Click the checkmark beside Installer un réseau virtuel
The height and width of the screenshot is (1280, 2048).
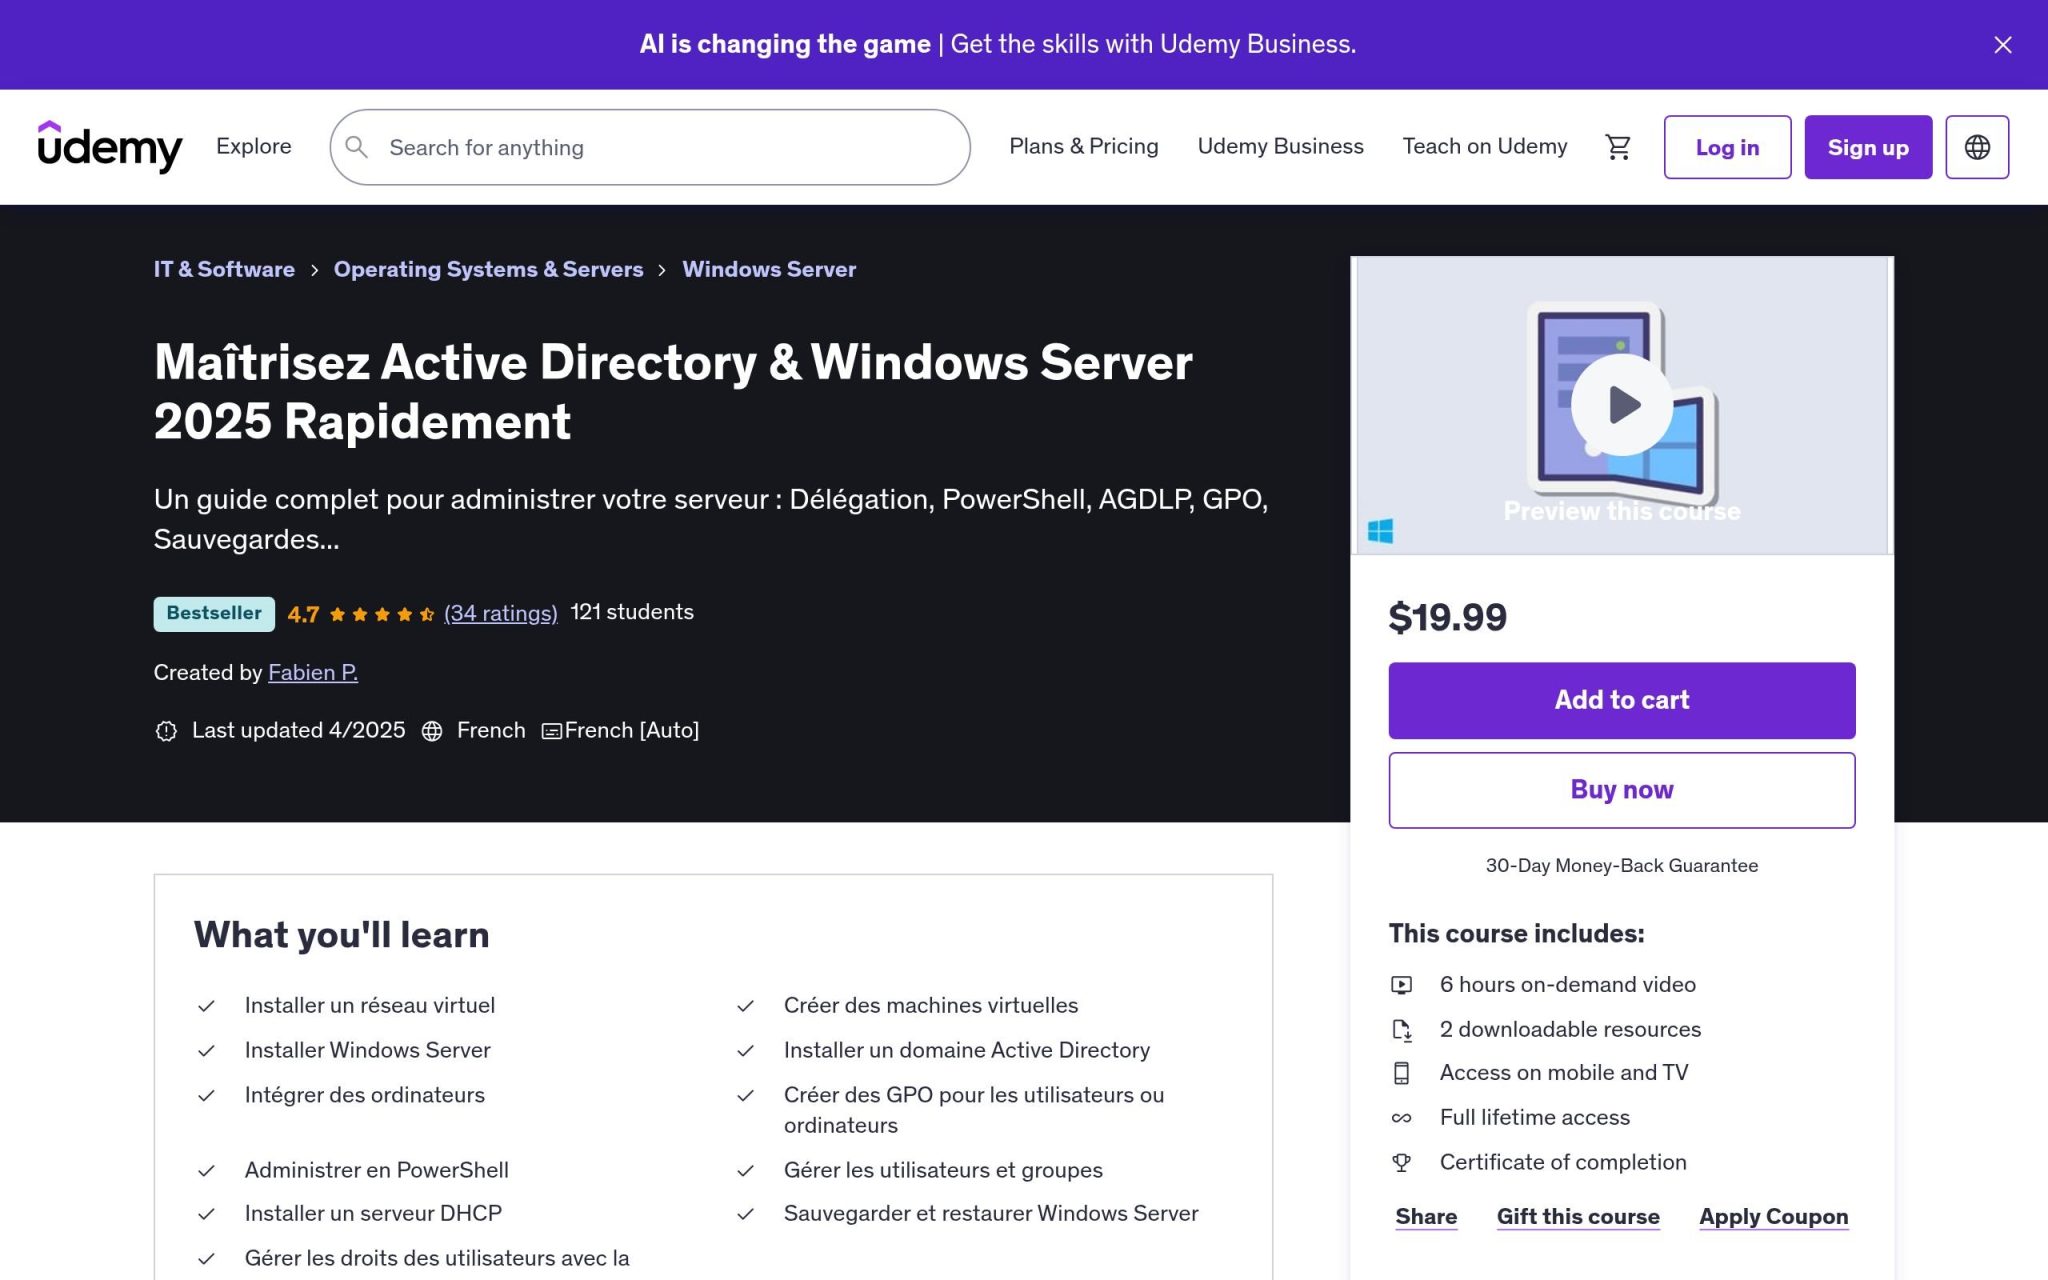pos(206,1006)
